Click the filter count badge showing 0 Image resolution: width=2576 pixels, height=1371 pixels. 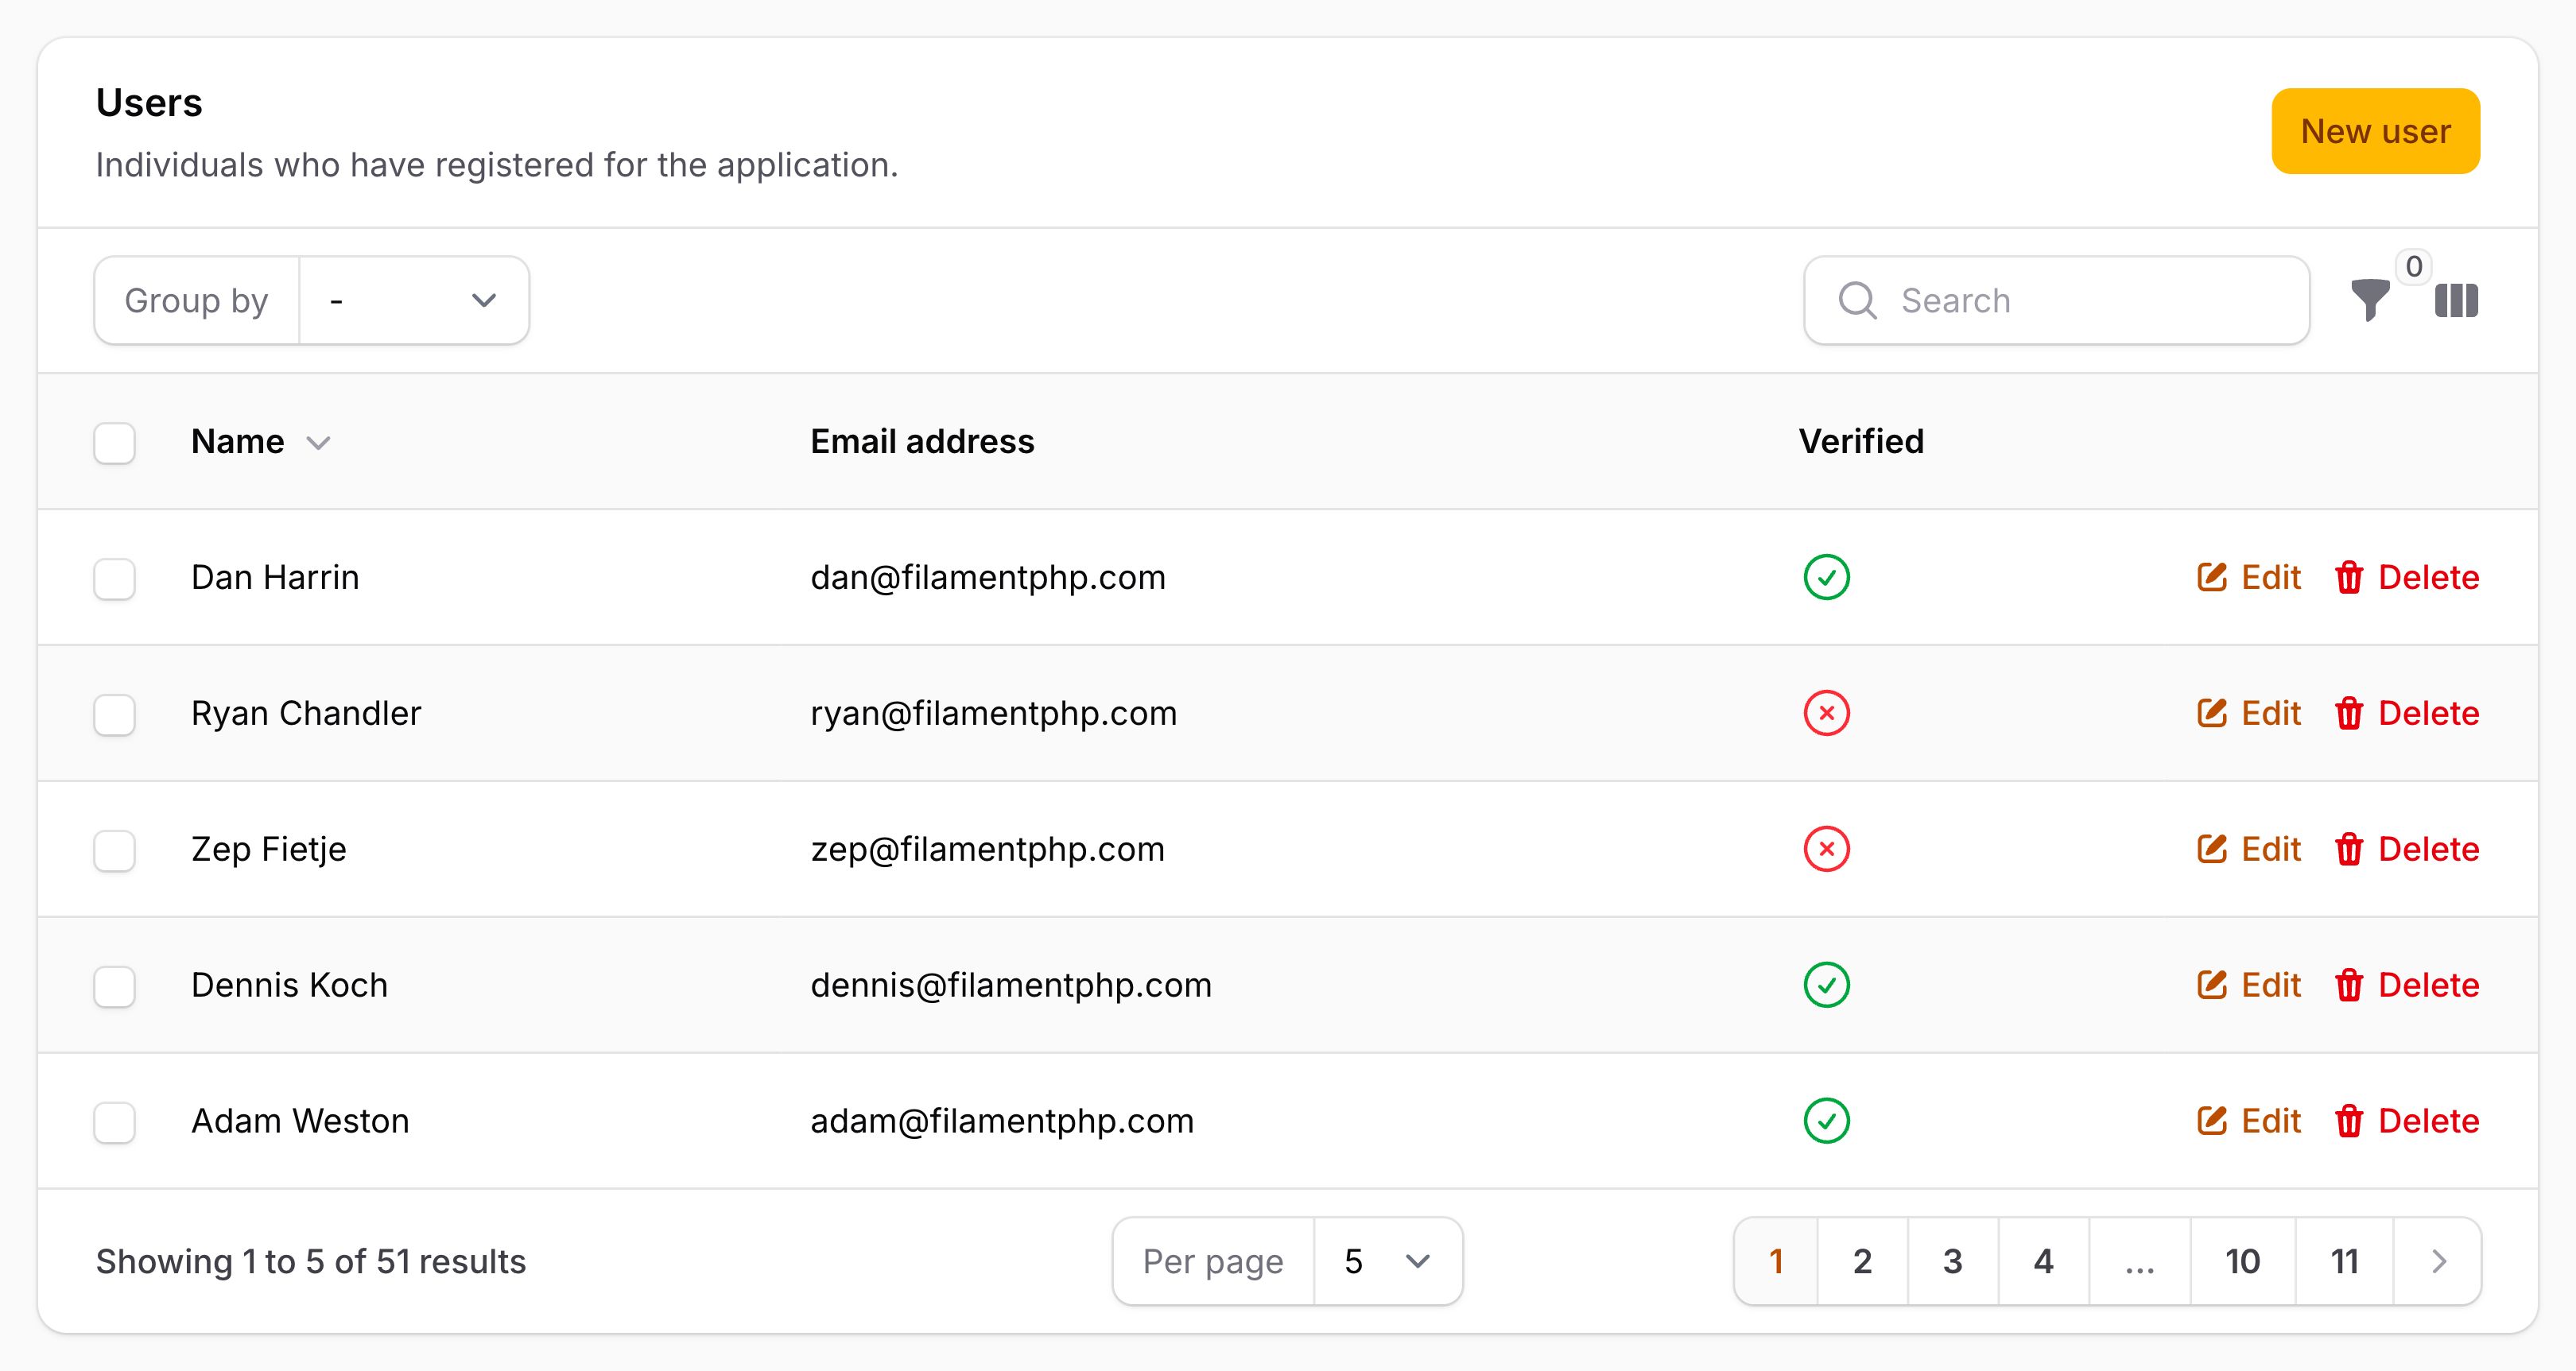point(2413,266)
